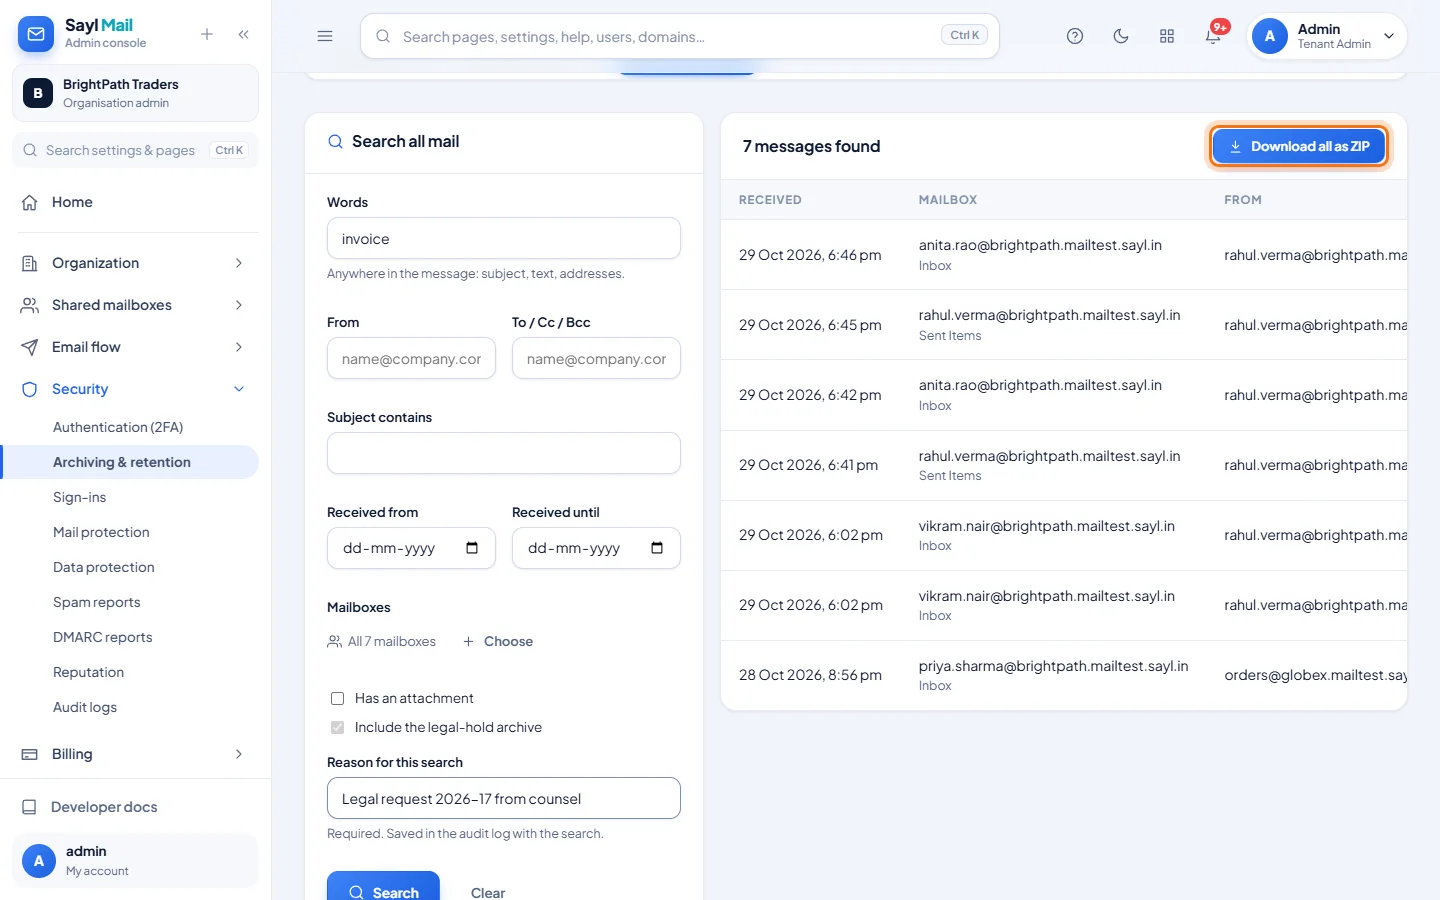Screen dimensions: 1440x900
Task: Open the hamburger menu icon
Action: pos(325,36)
